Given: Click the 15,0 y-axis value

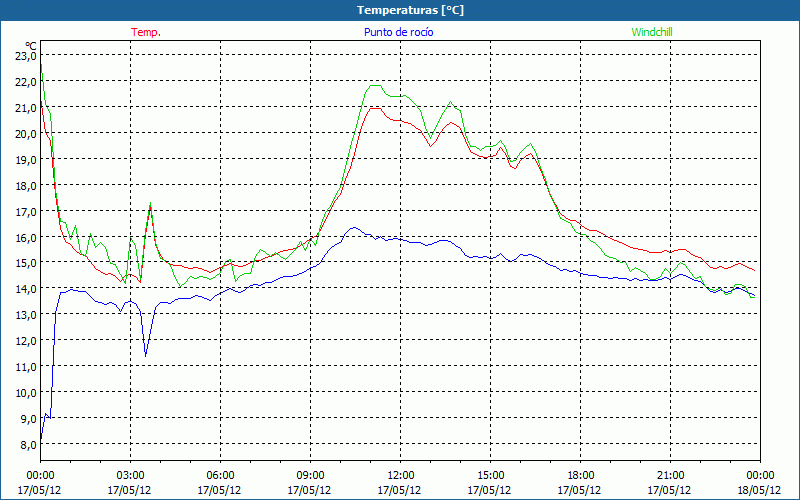Looking at the screenshot, I should [x=26, y=263].
